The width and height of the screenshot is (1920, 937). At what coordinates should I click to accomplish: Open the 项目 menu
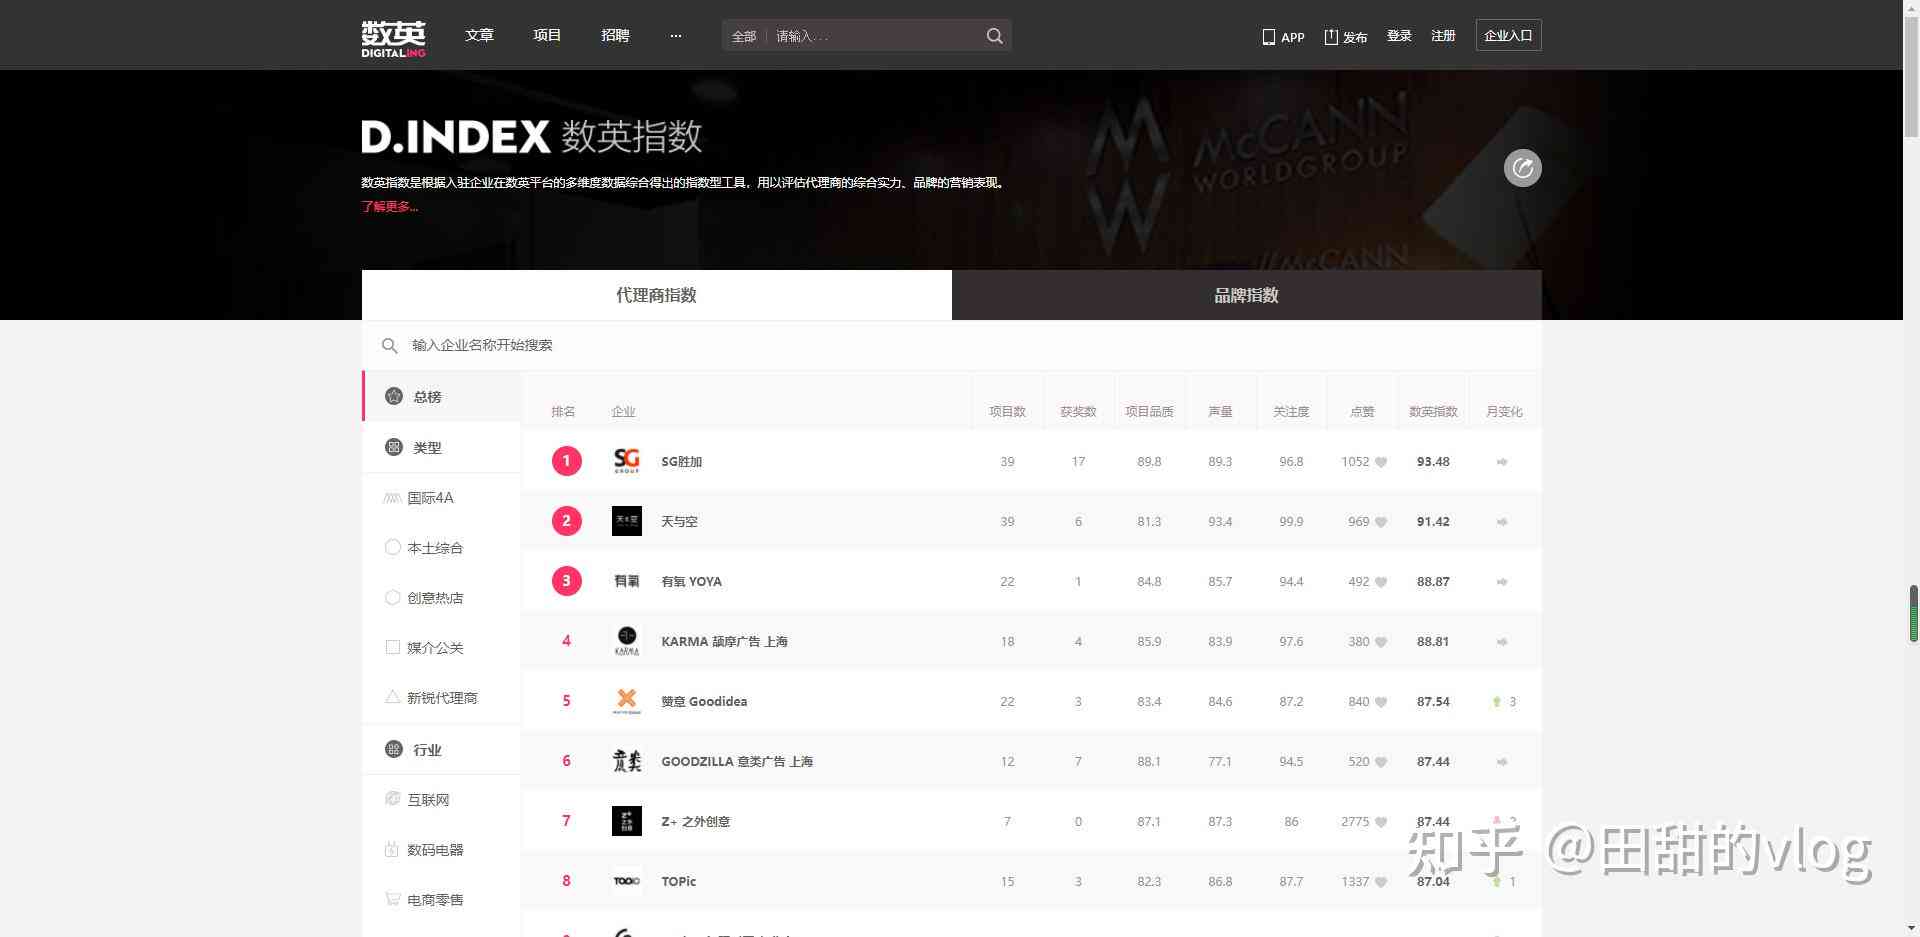pos(547,35)
